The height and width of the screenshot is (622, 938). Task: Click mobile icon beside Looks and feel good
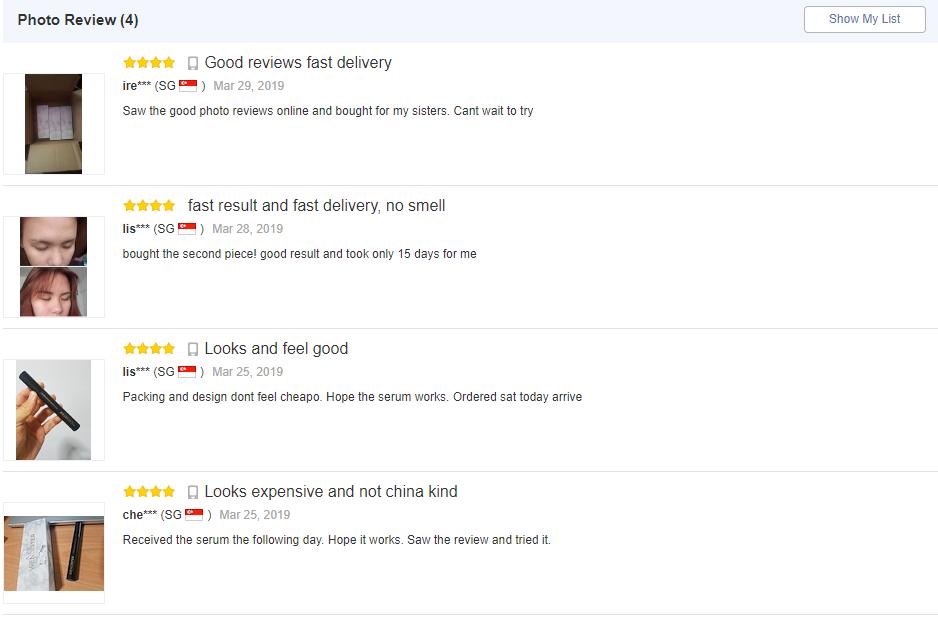193,349
